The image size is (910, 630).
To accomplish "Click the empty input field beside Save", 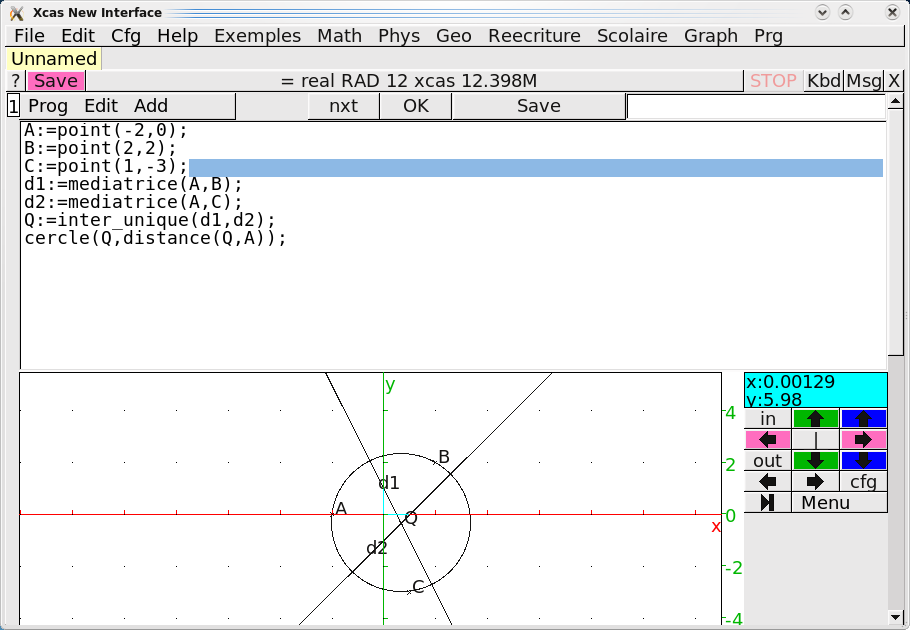I will (756, 107).
